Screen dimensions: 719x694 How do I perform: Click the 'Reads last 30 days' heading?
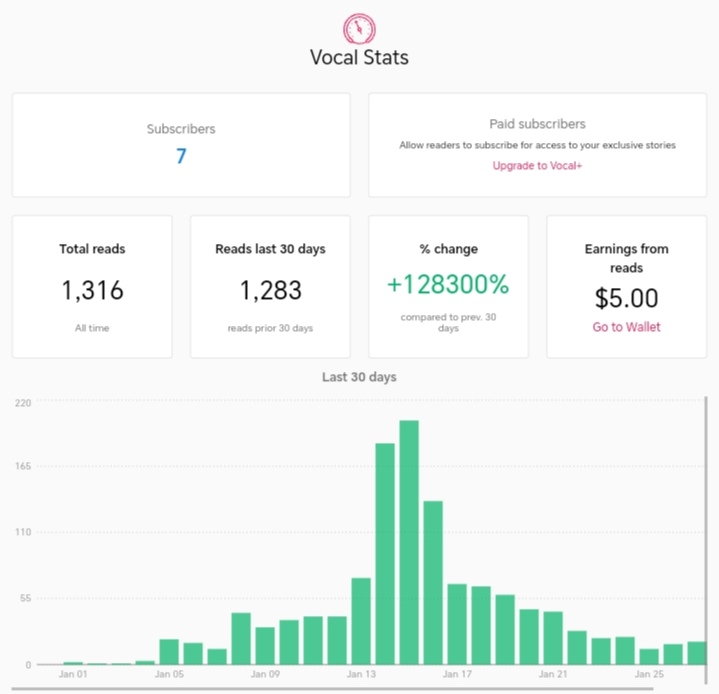(x=270, y=249)
